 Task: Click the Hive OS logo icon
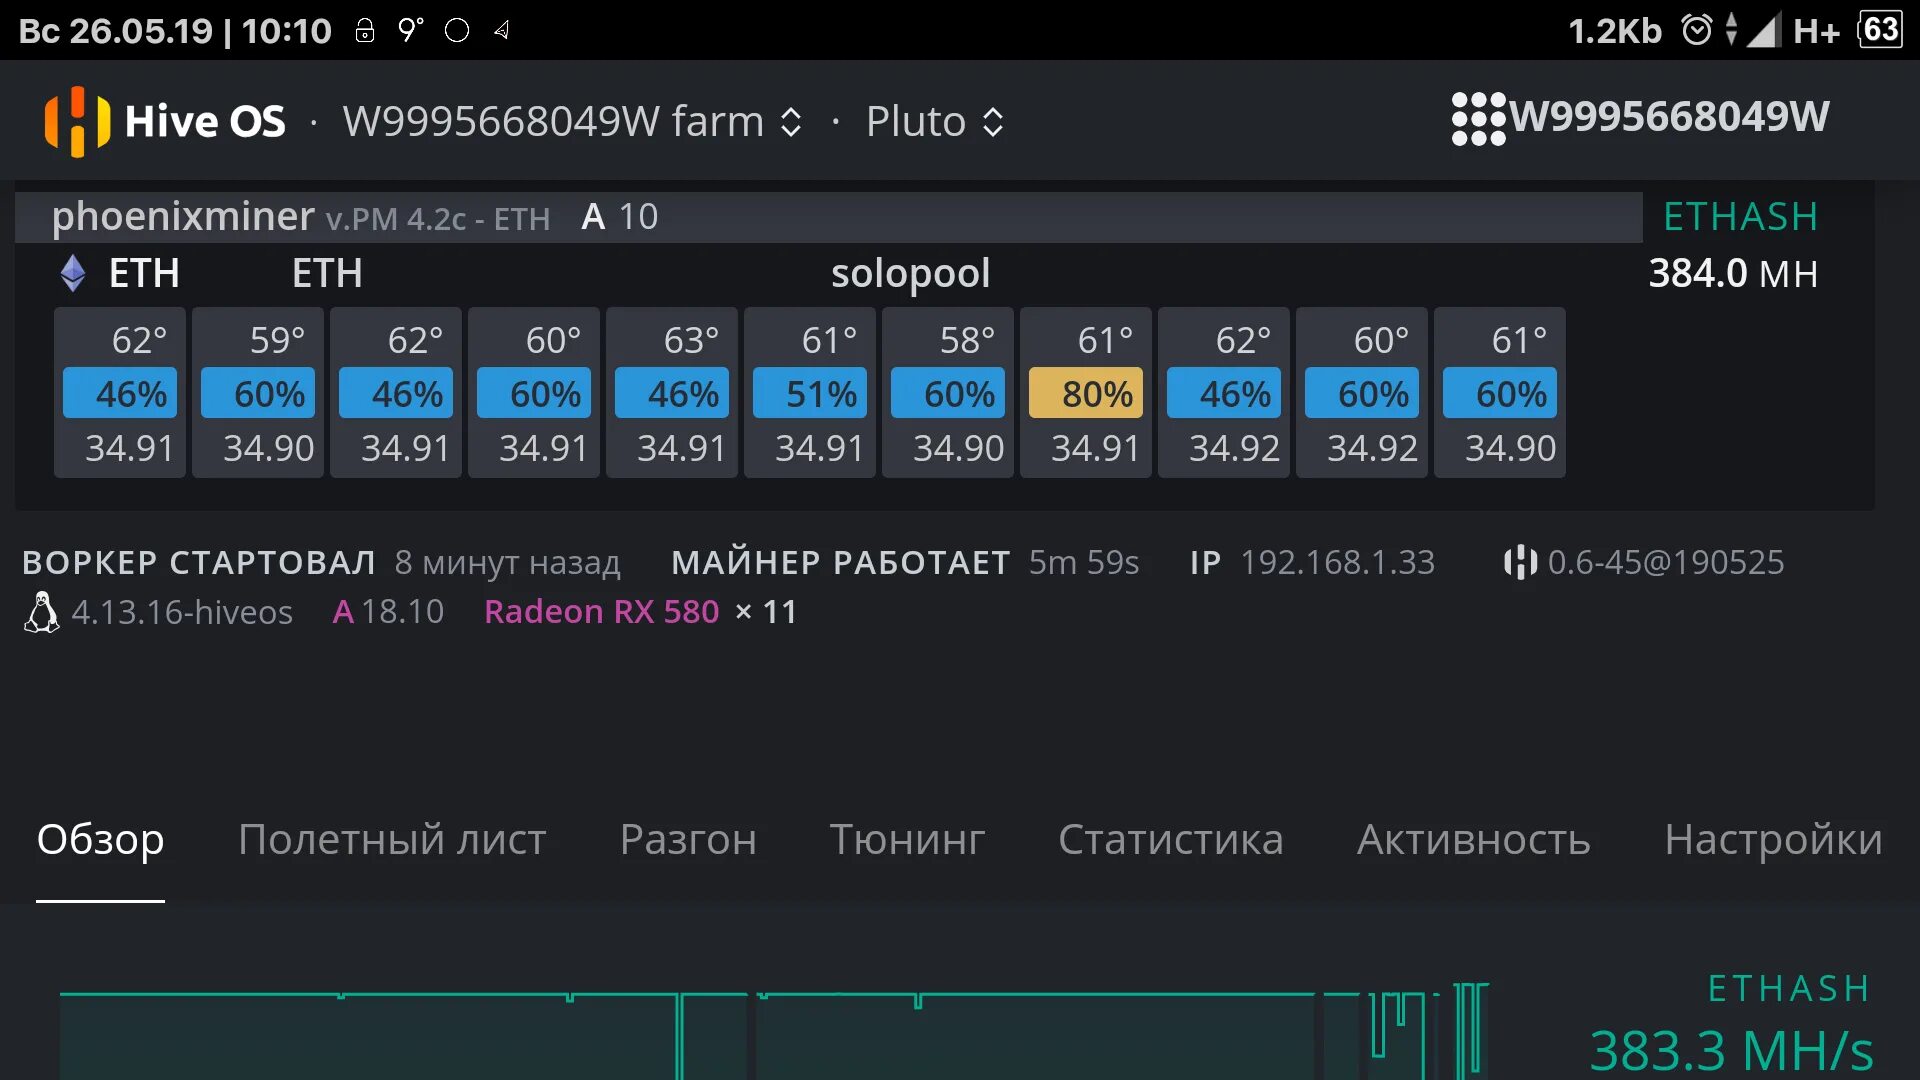coord(77,121)
